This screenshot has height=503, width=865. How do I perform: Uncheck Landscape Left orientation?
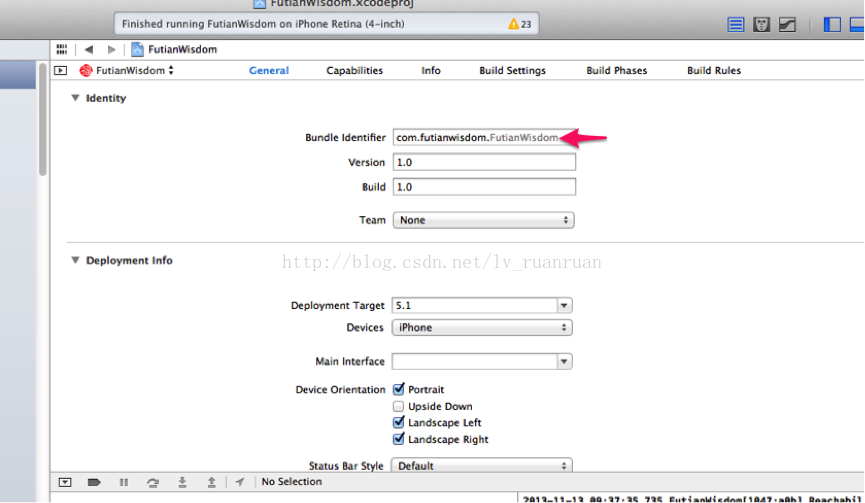coord(398,422)
